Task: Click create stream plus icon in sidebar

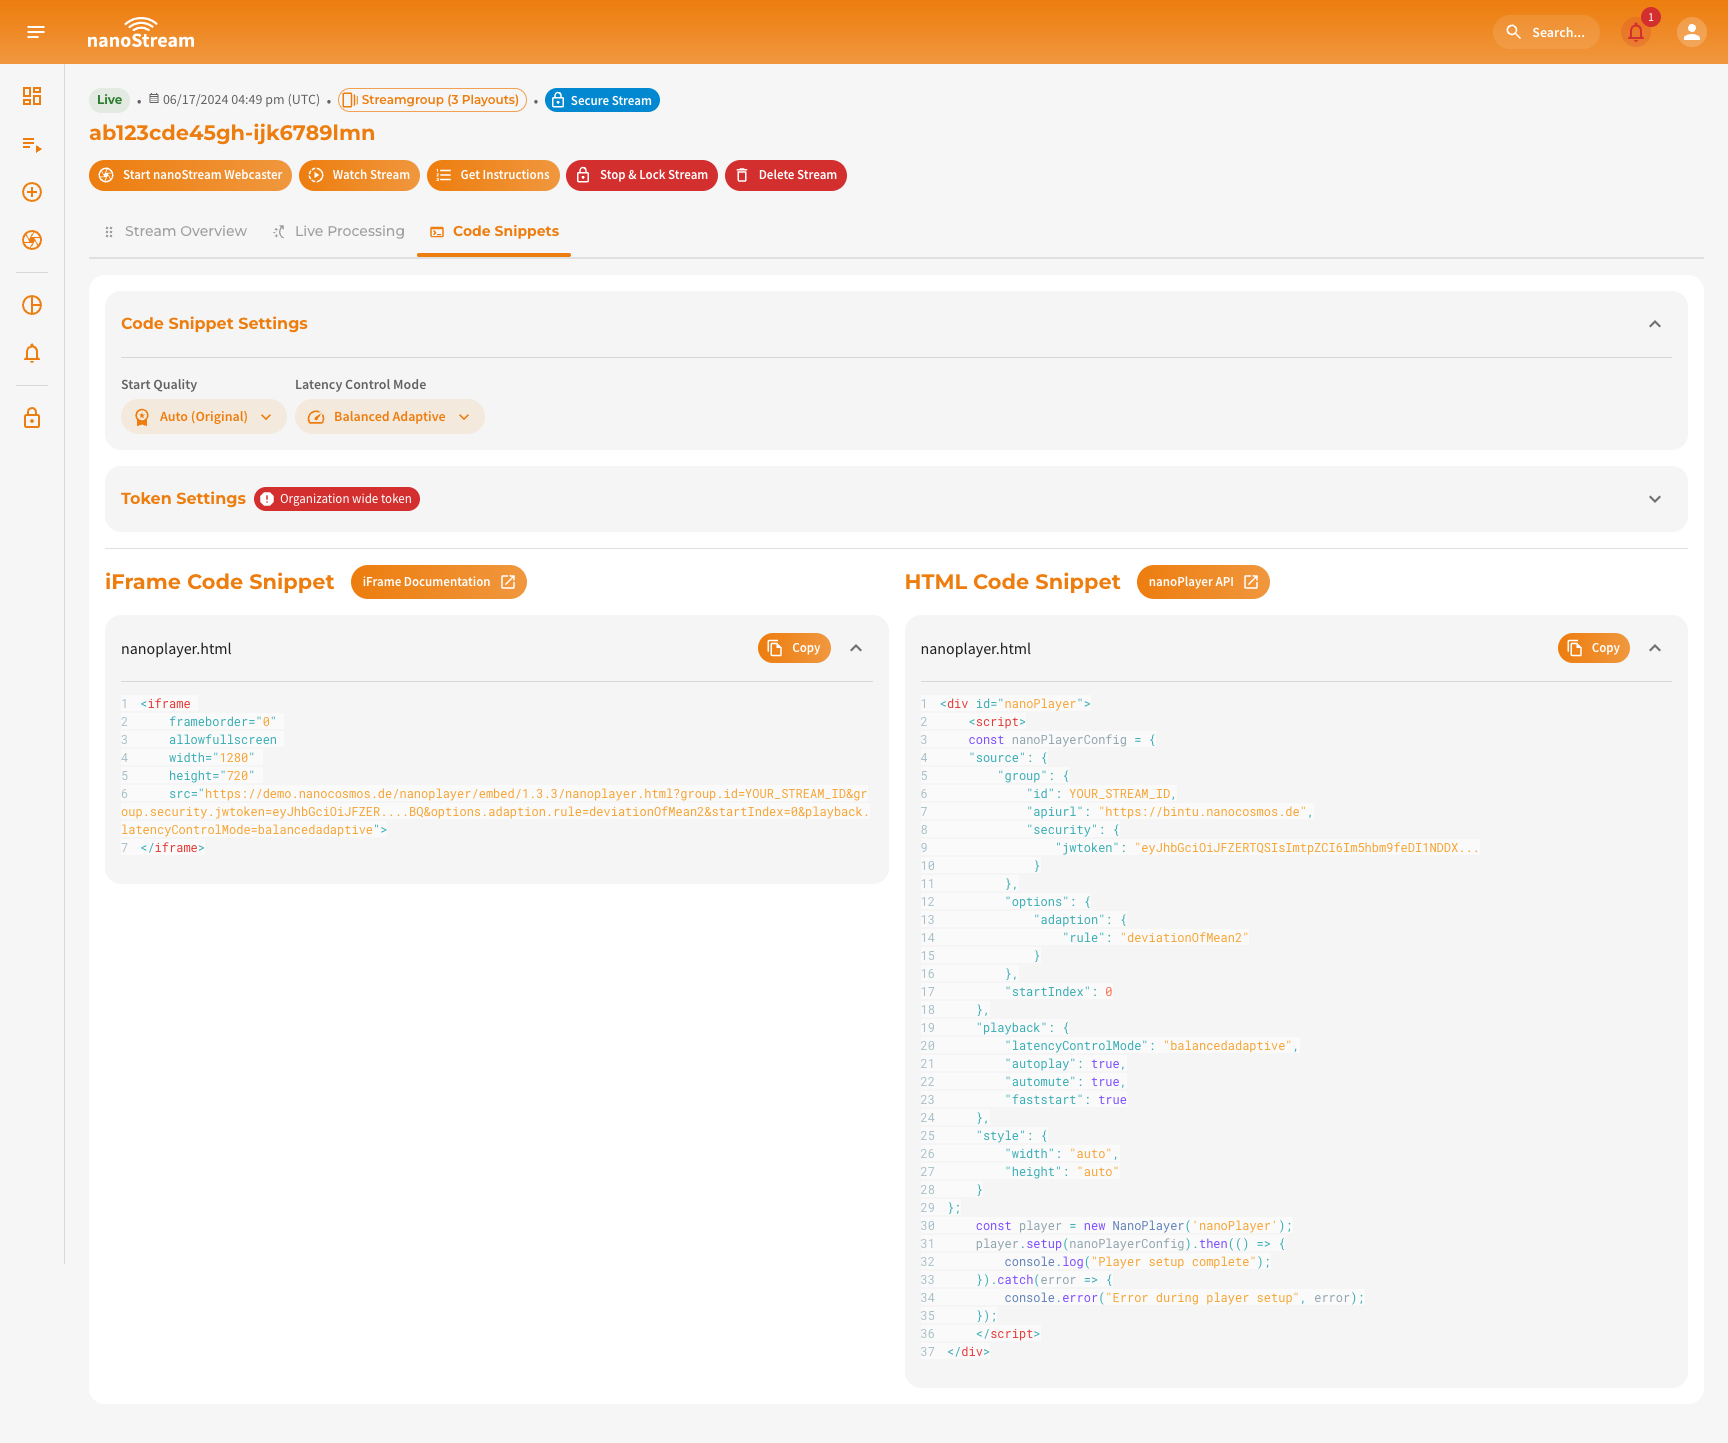Action: coord(32,192)
